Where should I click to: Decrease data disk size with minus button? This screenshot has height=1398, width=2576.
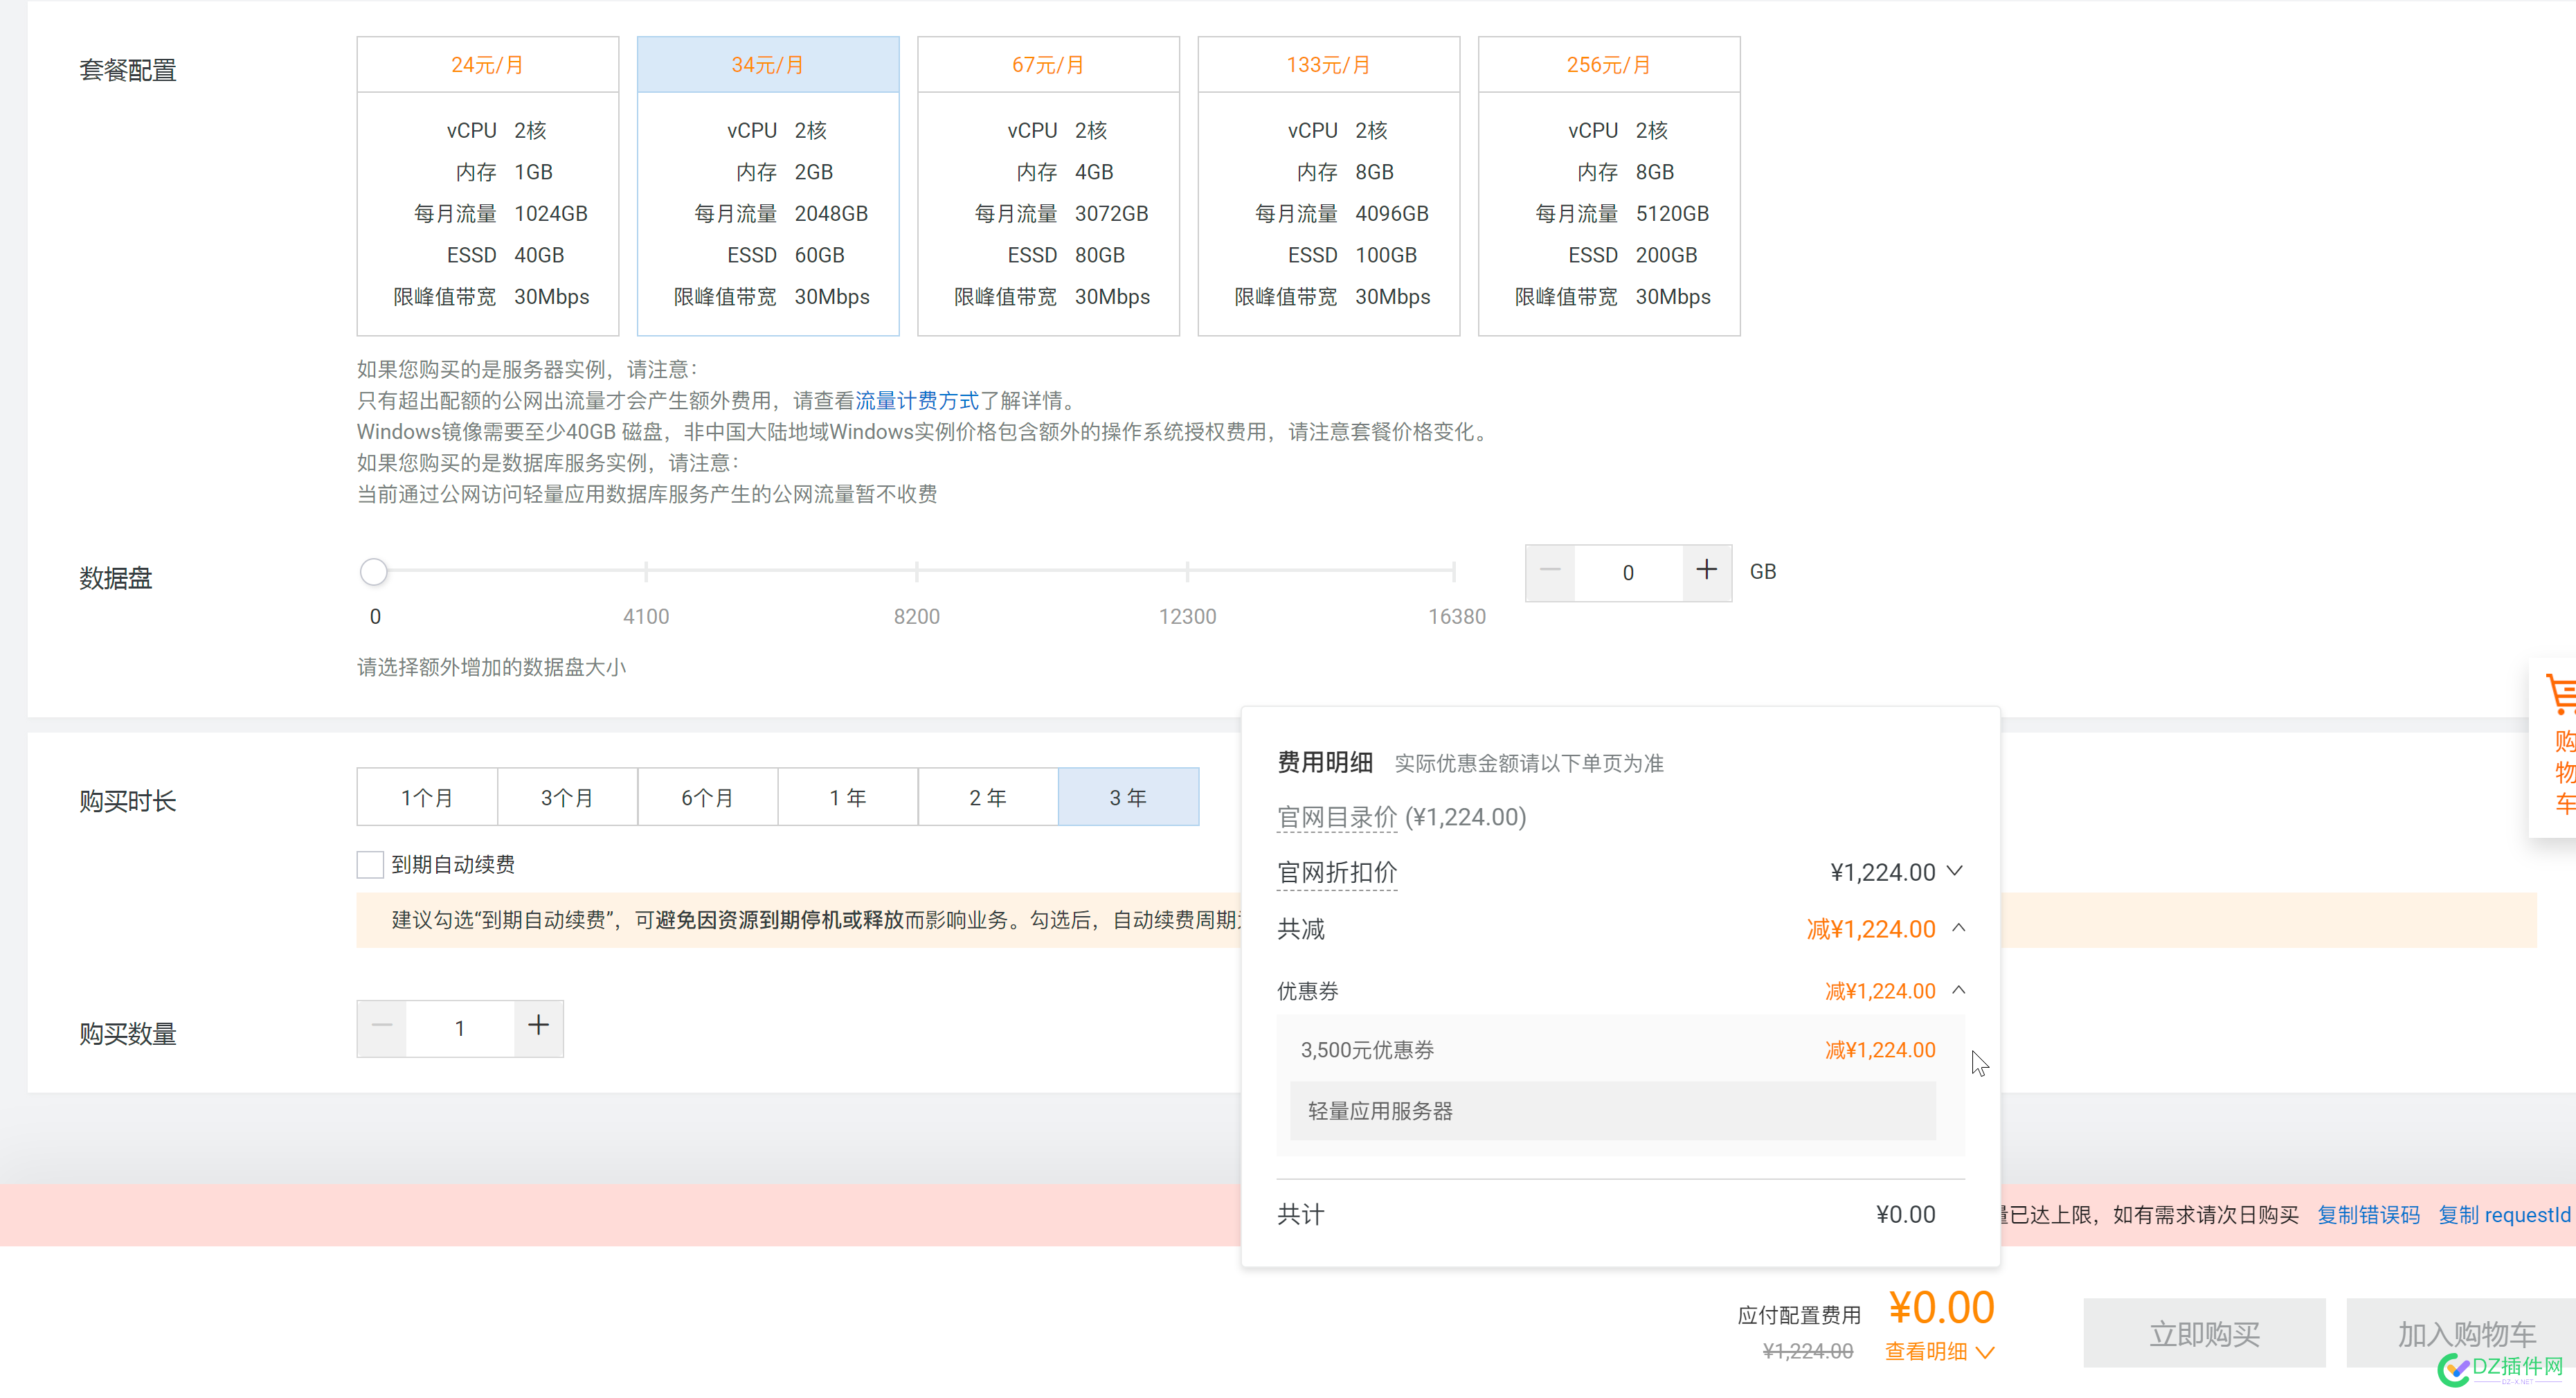(x=1550, y=572)
